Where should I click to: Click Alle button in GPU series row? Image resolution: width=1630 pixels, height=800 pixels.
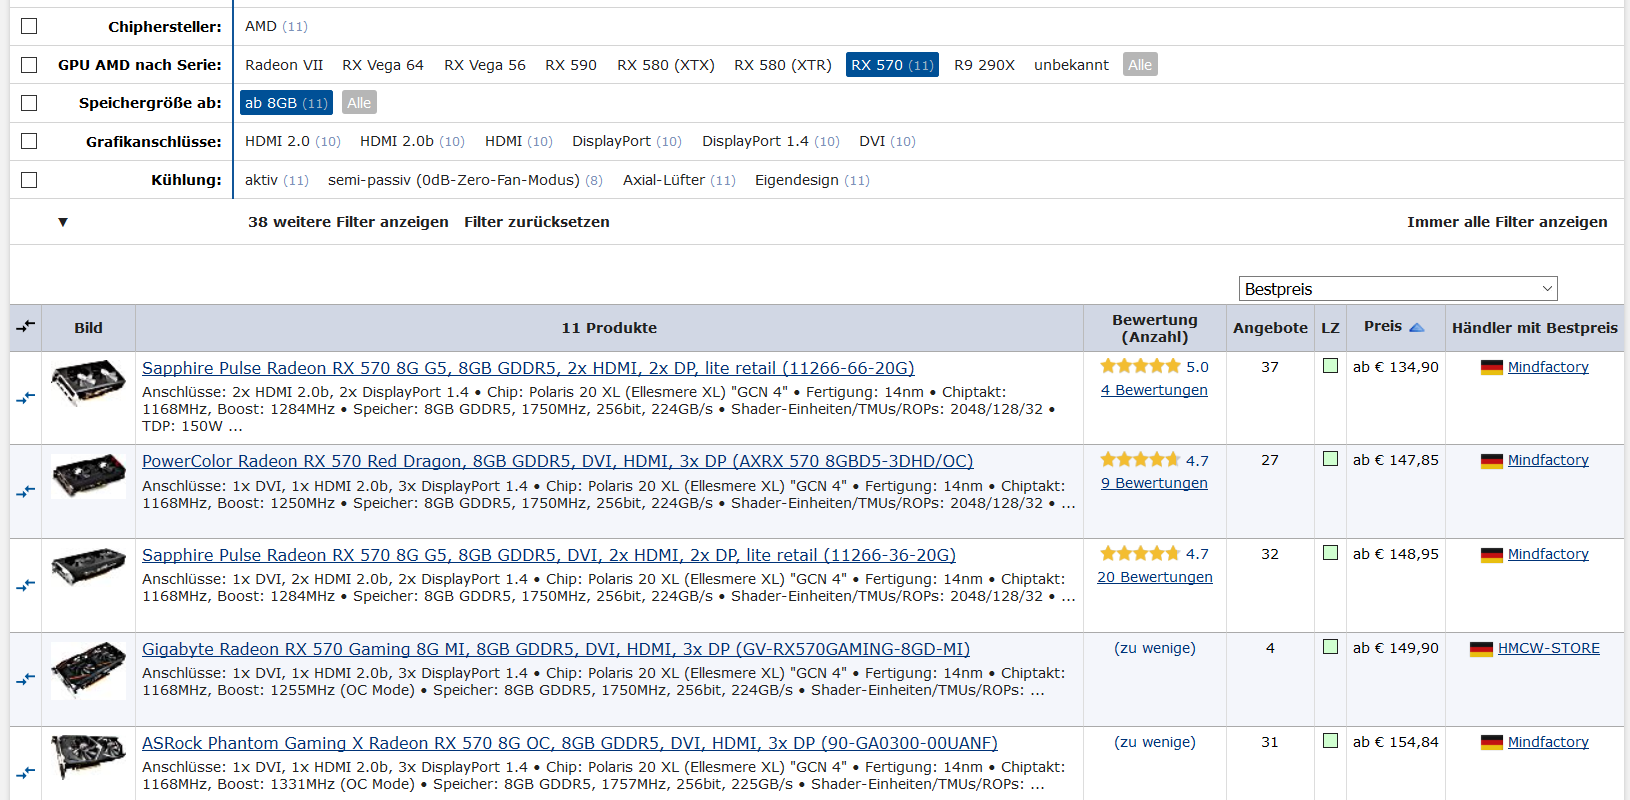tap(1140, 65)
